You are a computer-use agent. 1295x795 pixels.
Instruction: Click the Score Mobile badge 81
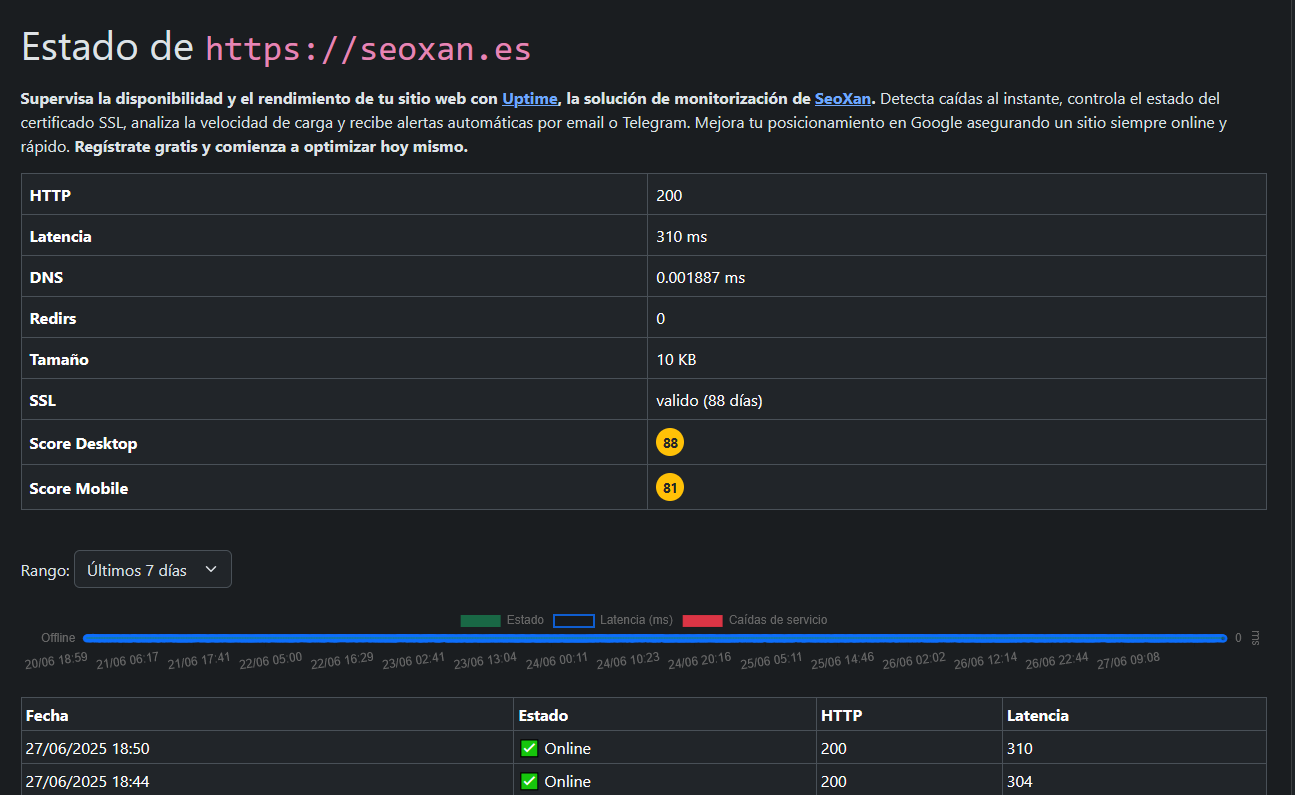[670, 488]
